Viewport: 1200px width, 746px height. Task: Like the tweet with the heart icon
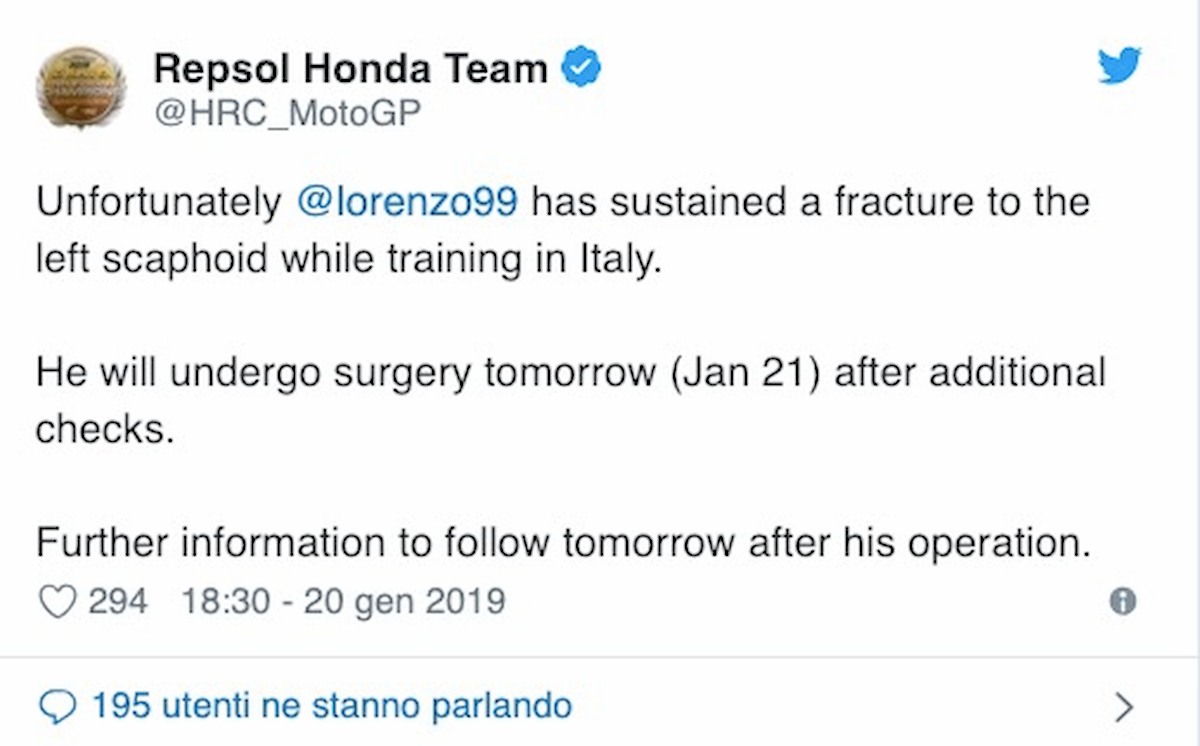tap(58, 602)
